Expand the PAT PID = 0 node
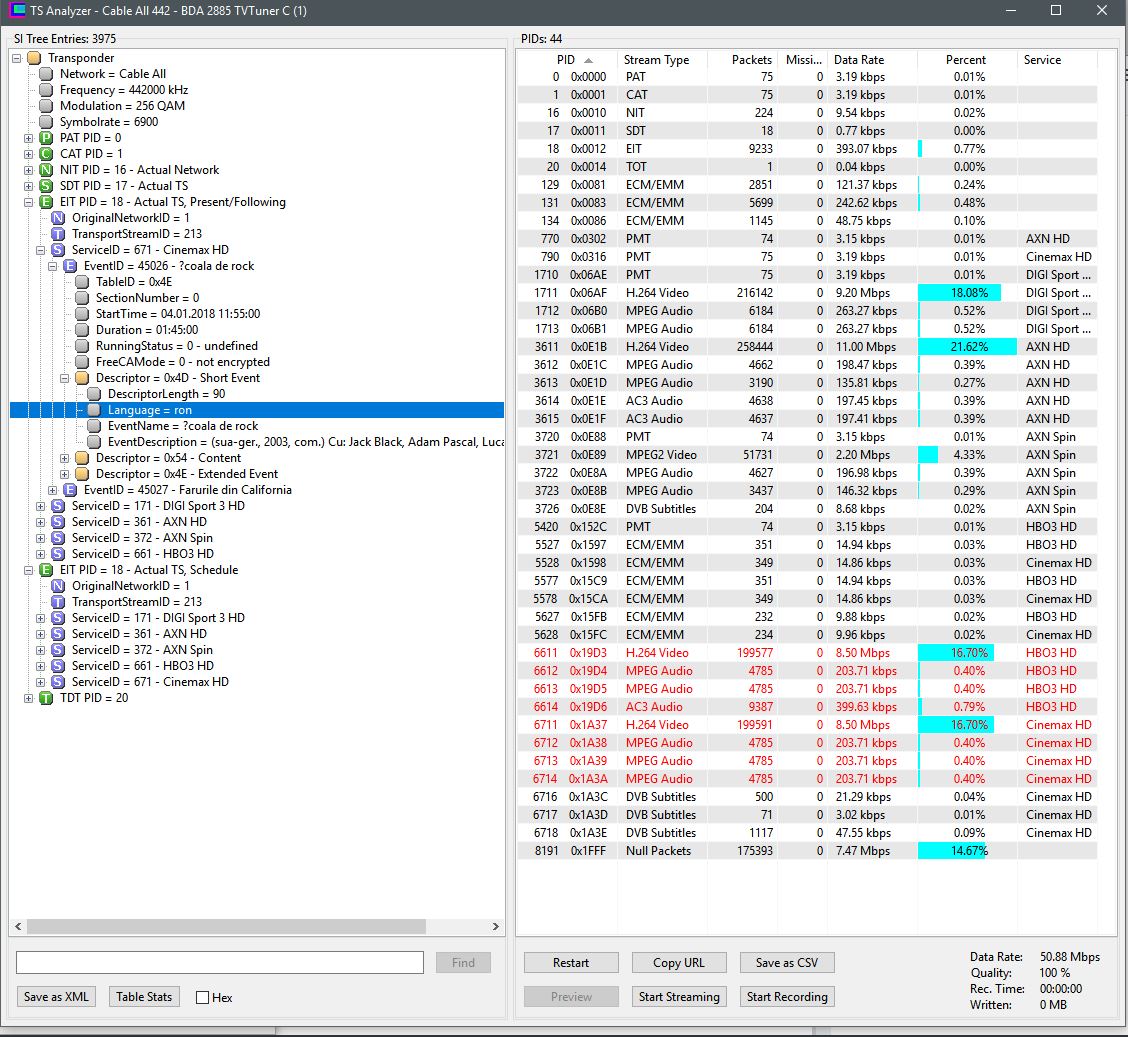Screen dimensions: 1128x1037 click(x=29, y=138)
